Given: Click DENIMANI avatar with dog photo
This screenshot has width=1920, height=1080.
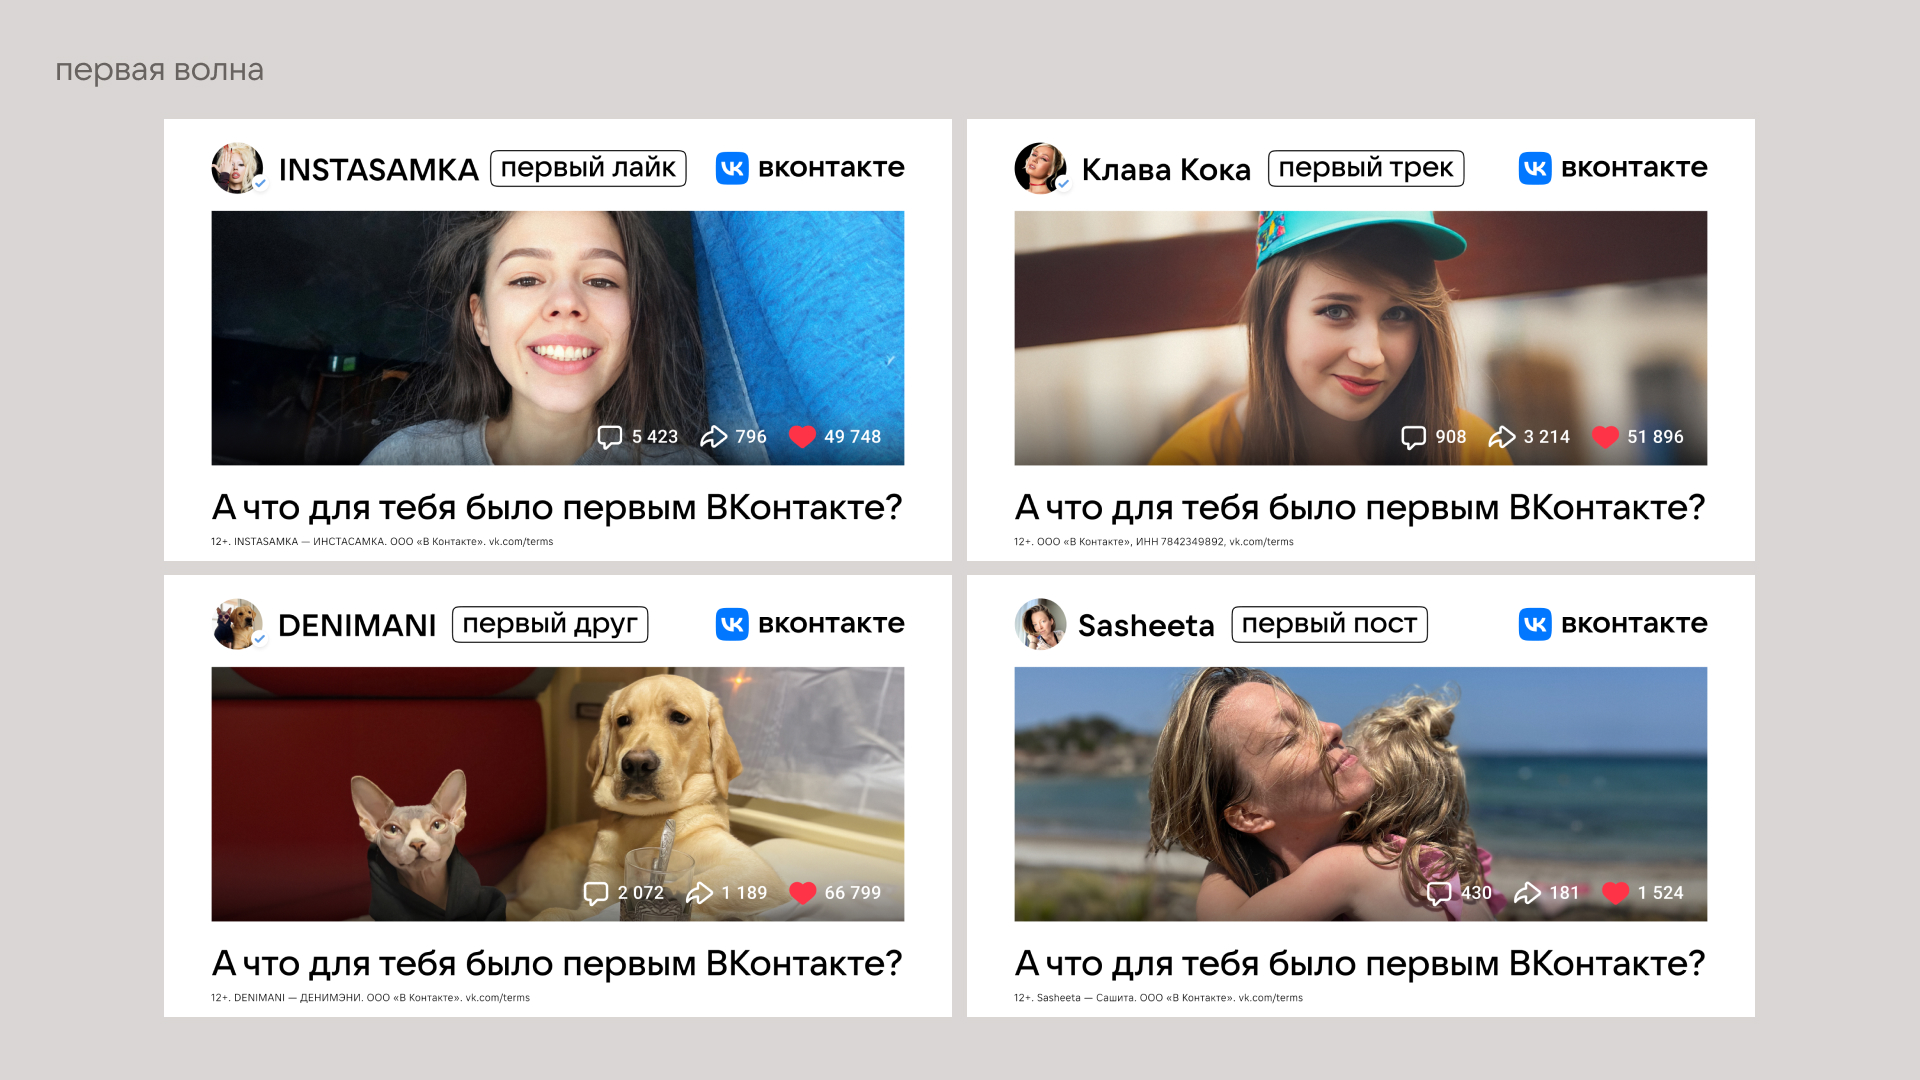Looking at the screenshot, I should coord(237,624).
